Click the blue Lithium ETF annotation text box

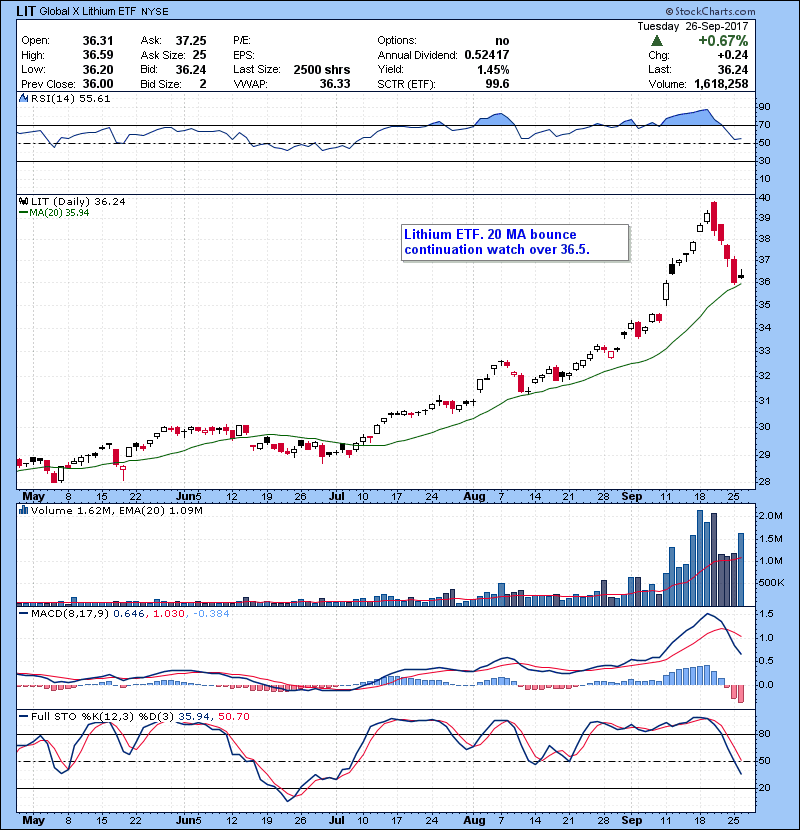point(515,242)
